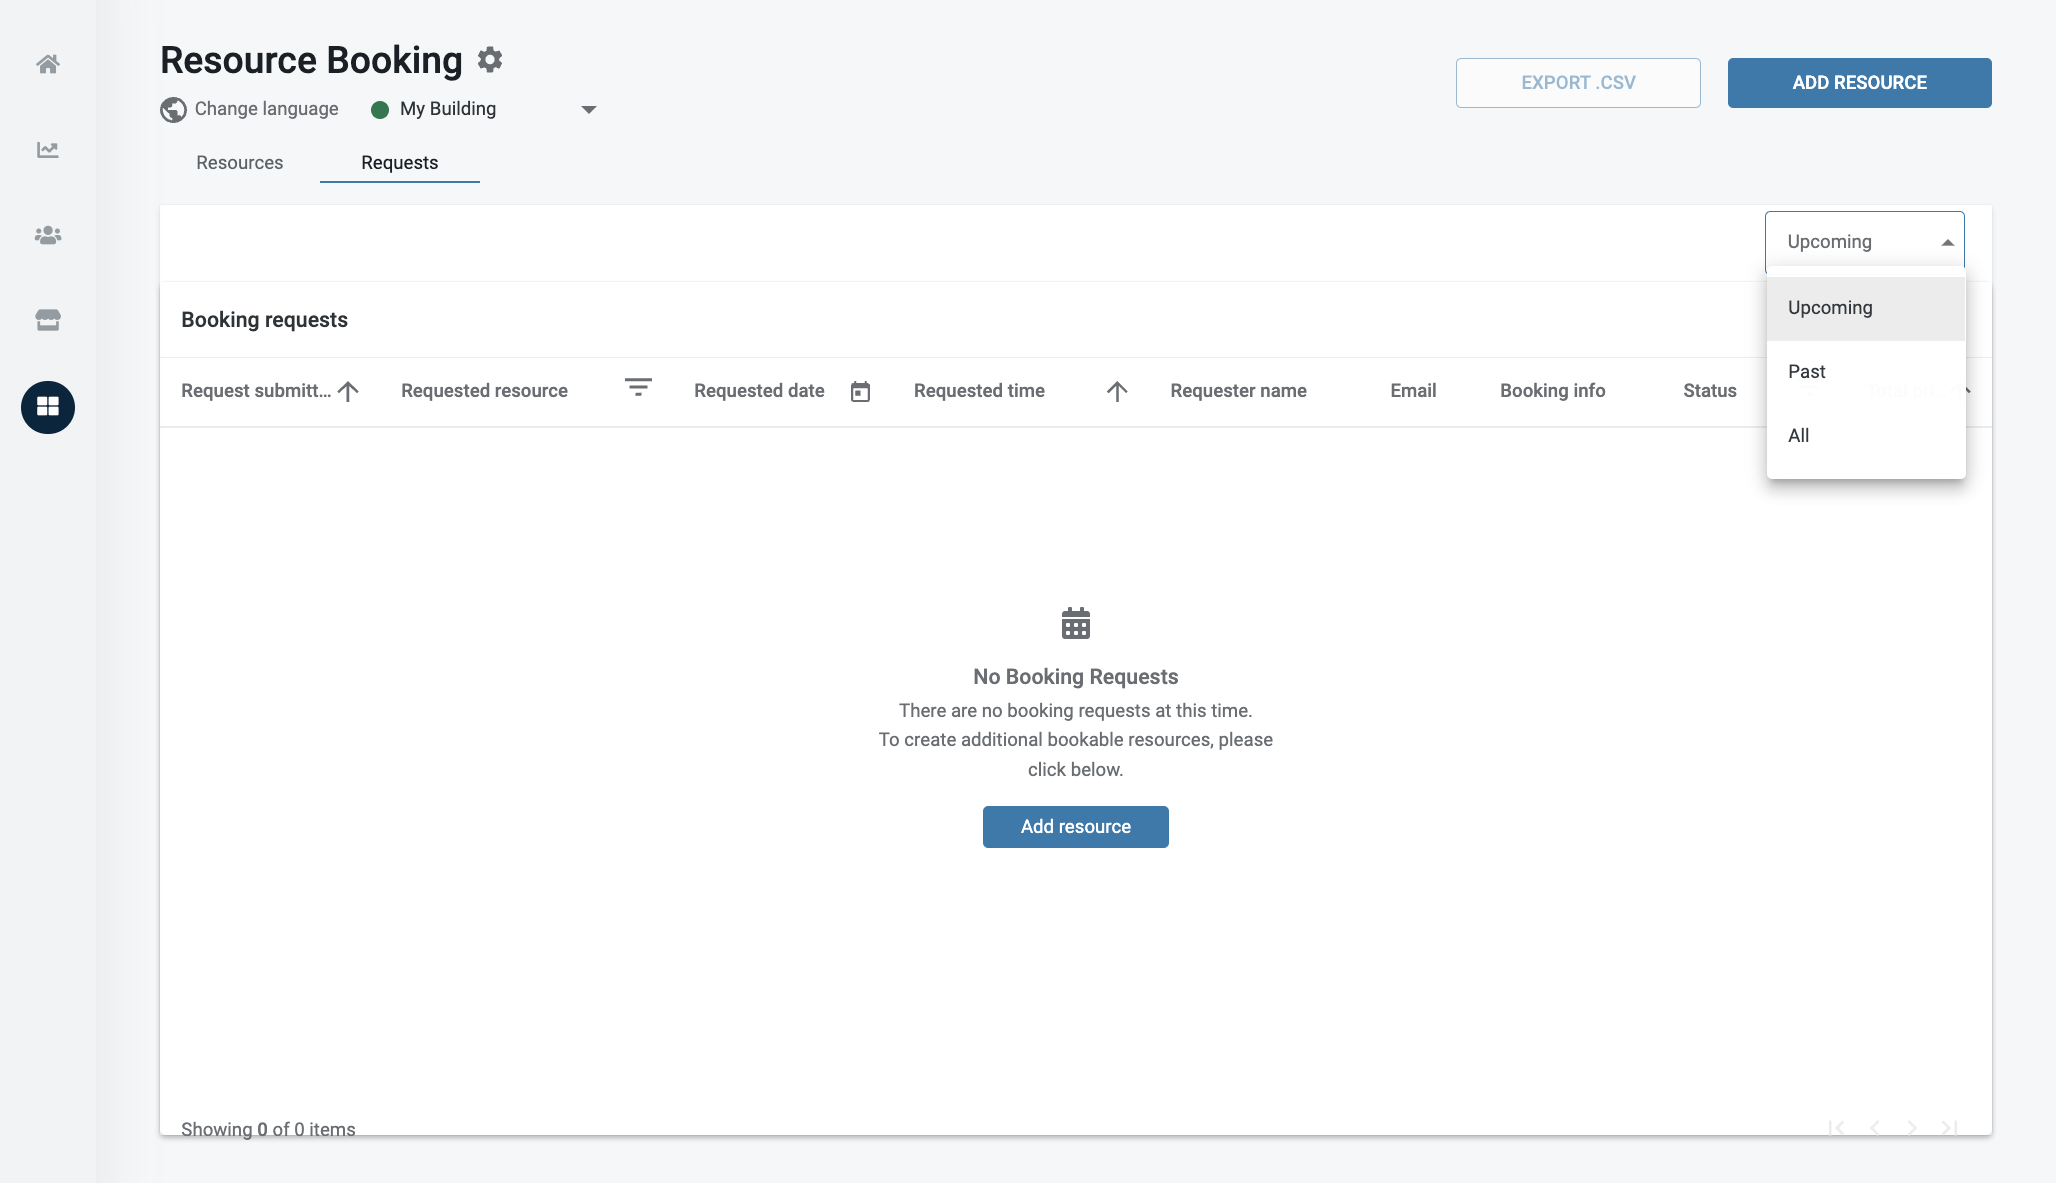Filter the Requested resource column

pos(638,387)
